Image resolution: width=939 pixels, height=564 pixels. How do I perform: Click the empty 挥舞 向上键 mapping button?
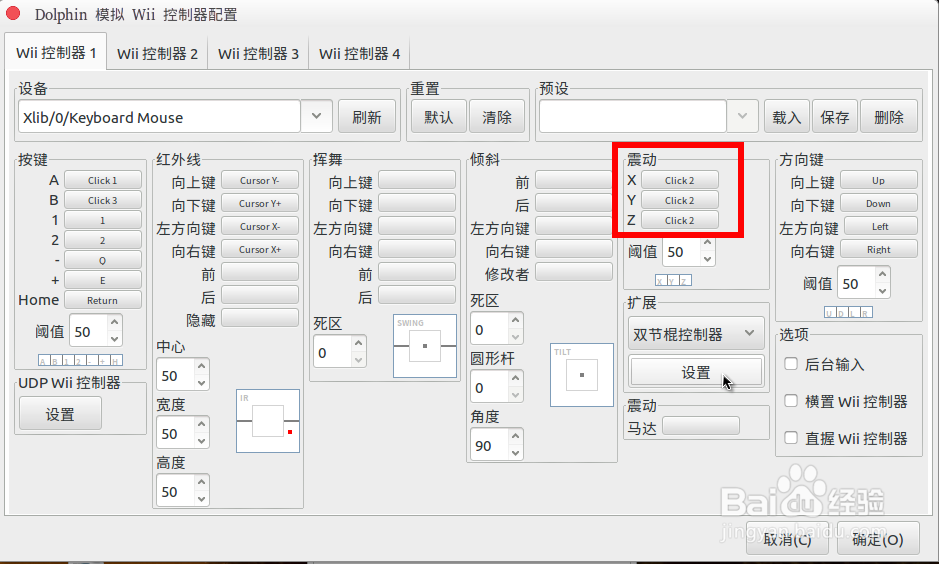tap(417, 180)
